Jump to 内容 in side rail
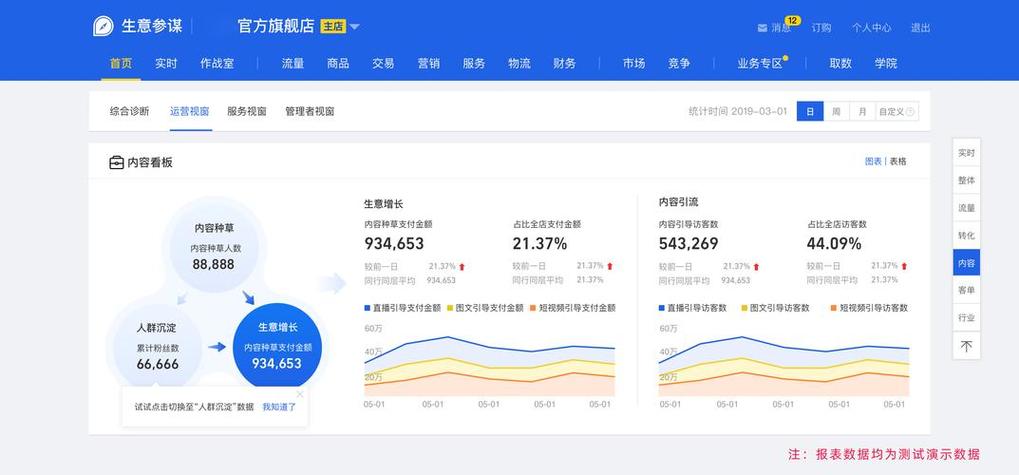The width and height of the screenshot is (1019, 475). 966,263
